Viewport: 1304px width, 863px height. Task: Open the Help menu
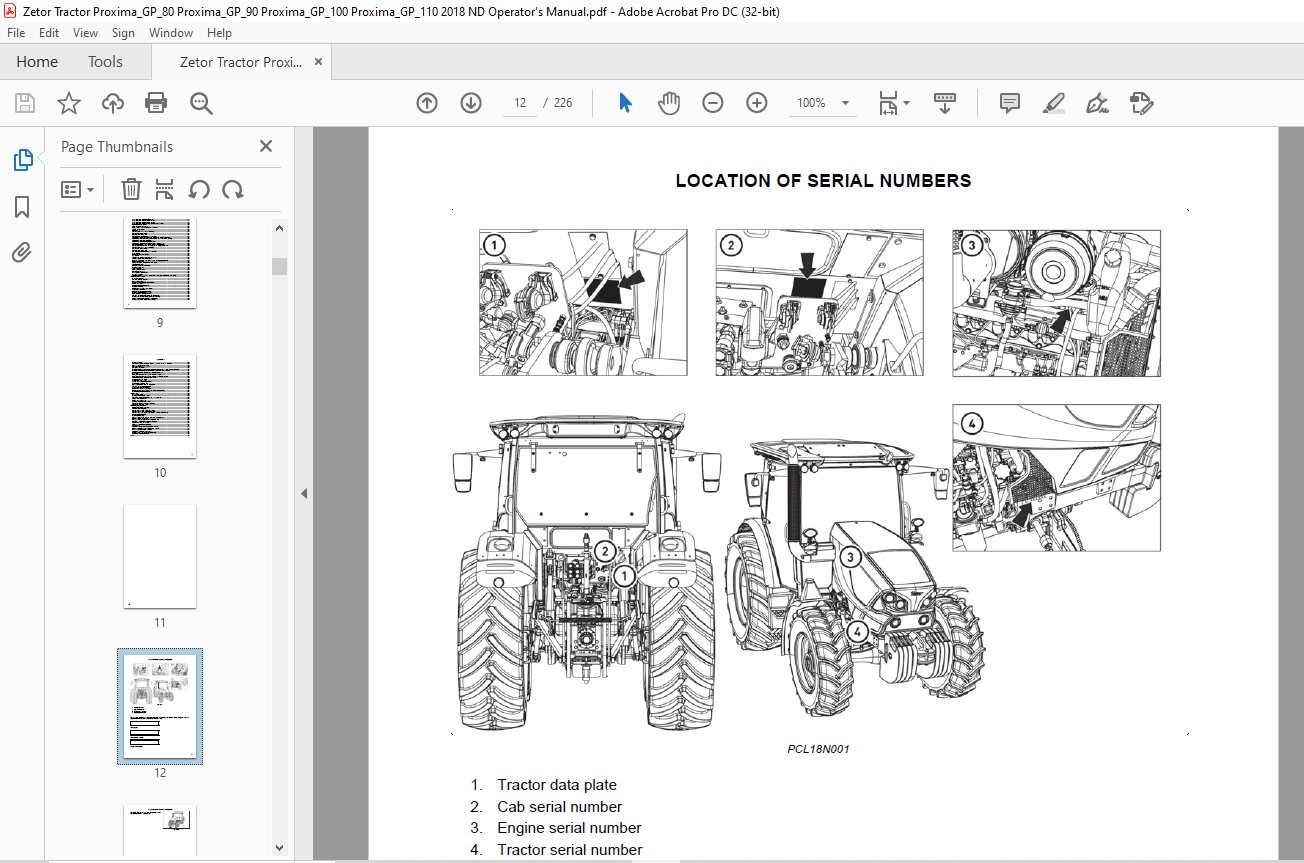pyautogui.click(x=219, y=33)
